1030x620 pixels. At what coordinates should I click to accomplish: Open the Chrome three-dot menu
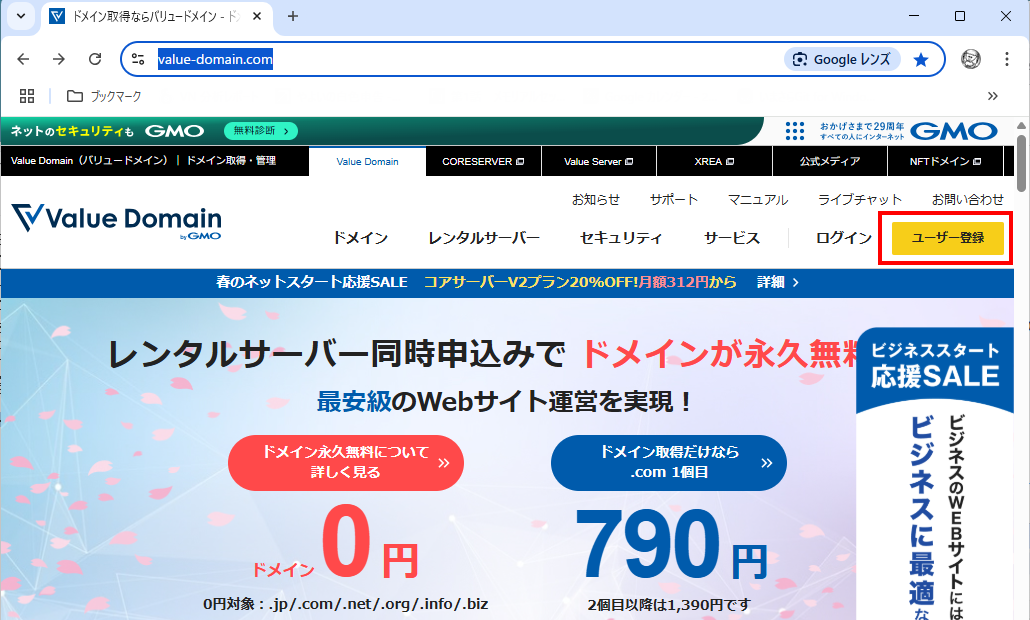(1007, 59)
